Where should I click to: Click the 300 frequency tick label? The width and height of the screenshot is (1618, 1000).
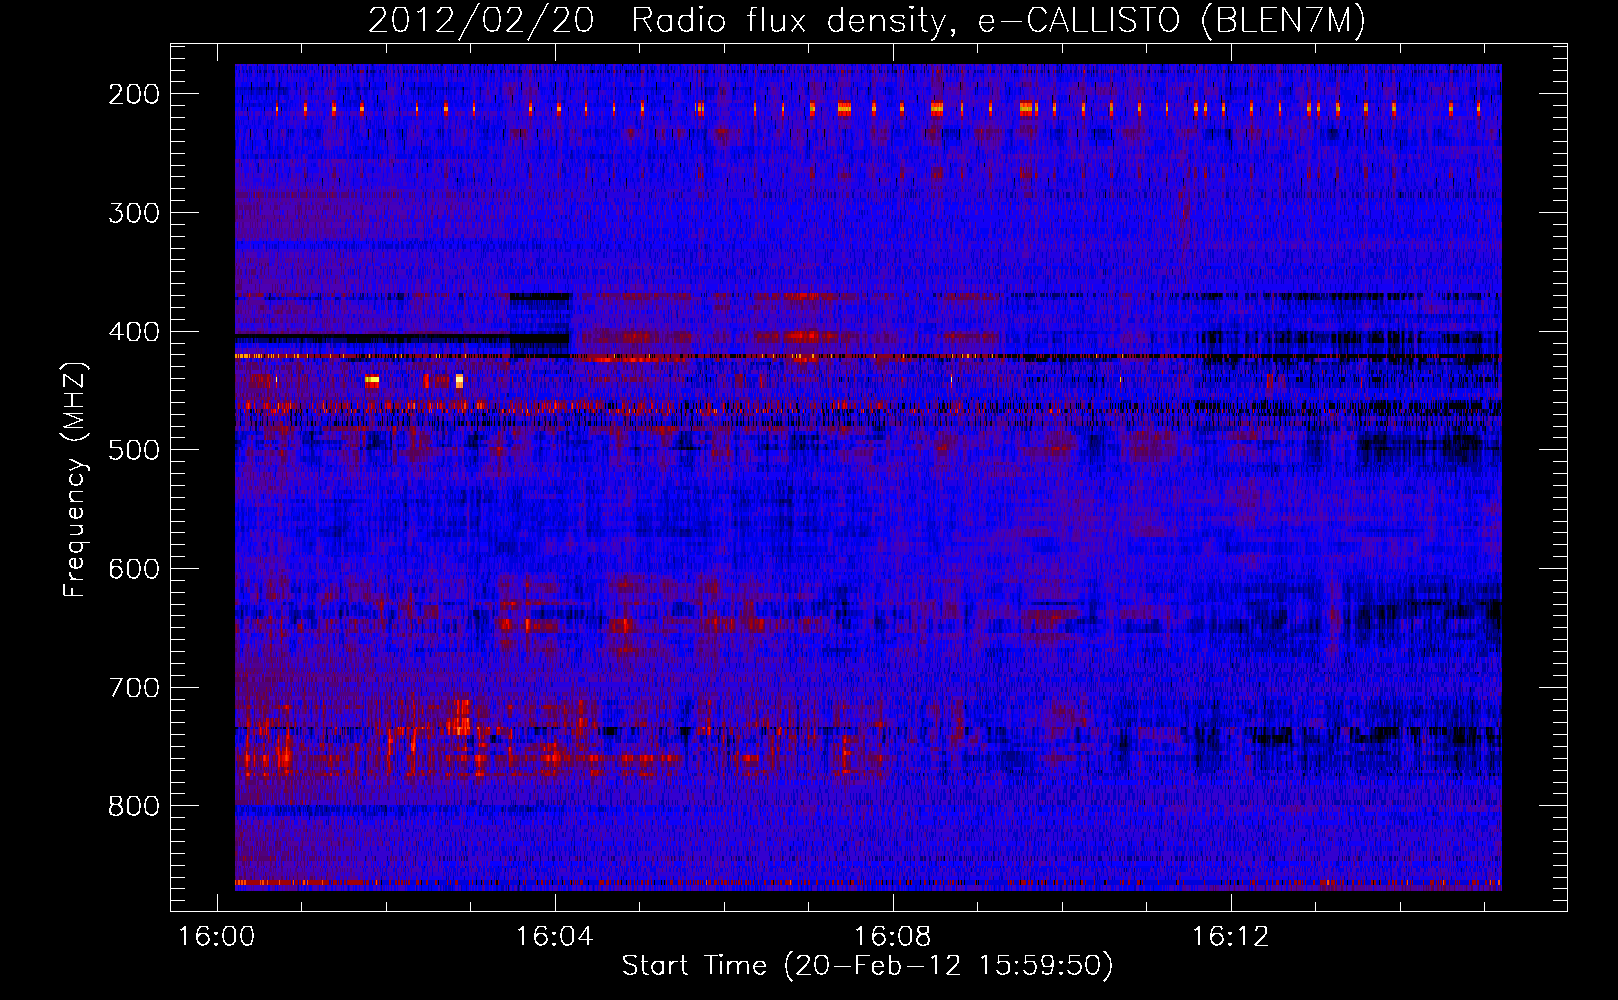[x=133, y=213]
